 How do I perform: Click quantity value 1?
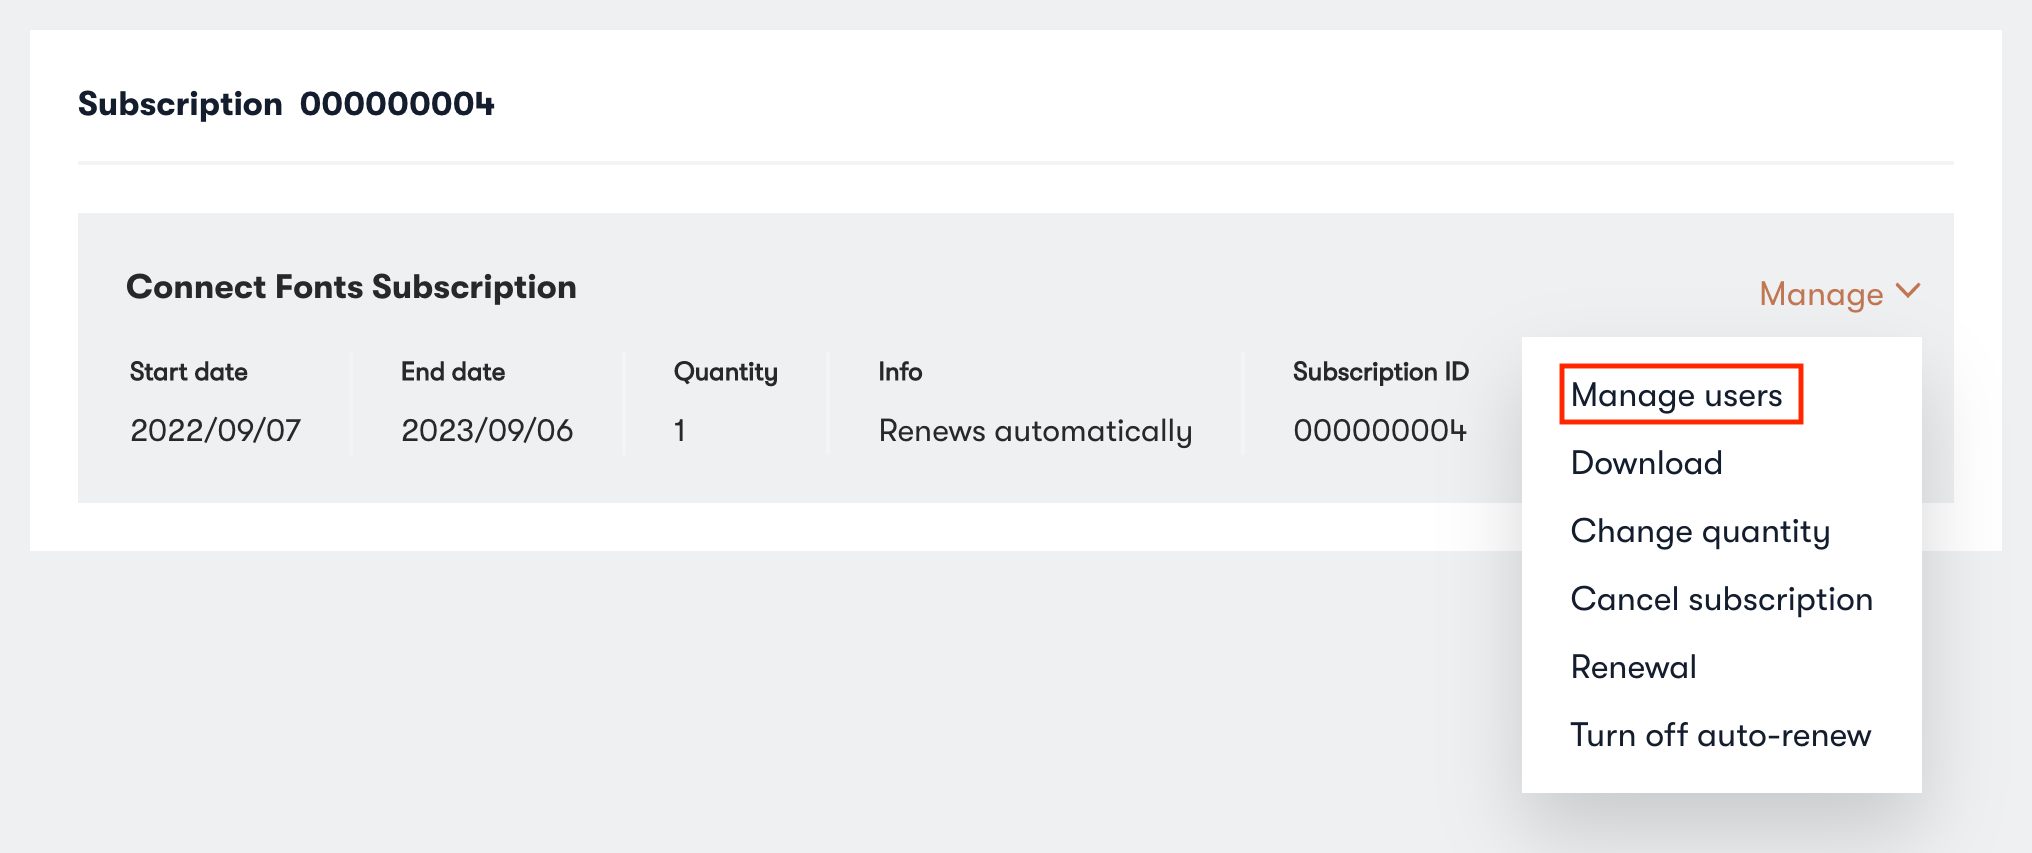click(x=679, y=431)
